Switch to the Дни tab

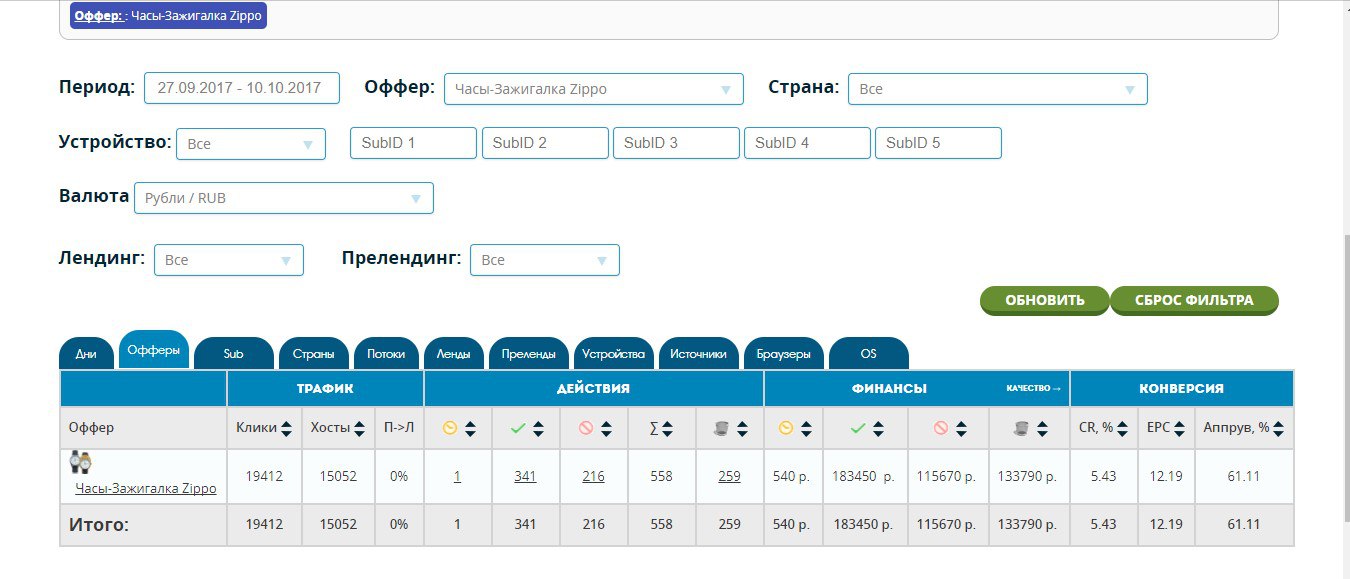click(87, 353)
